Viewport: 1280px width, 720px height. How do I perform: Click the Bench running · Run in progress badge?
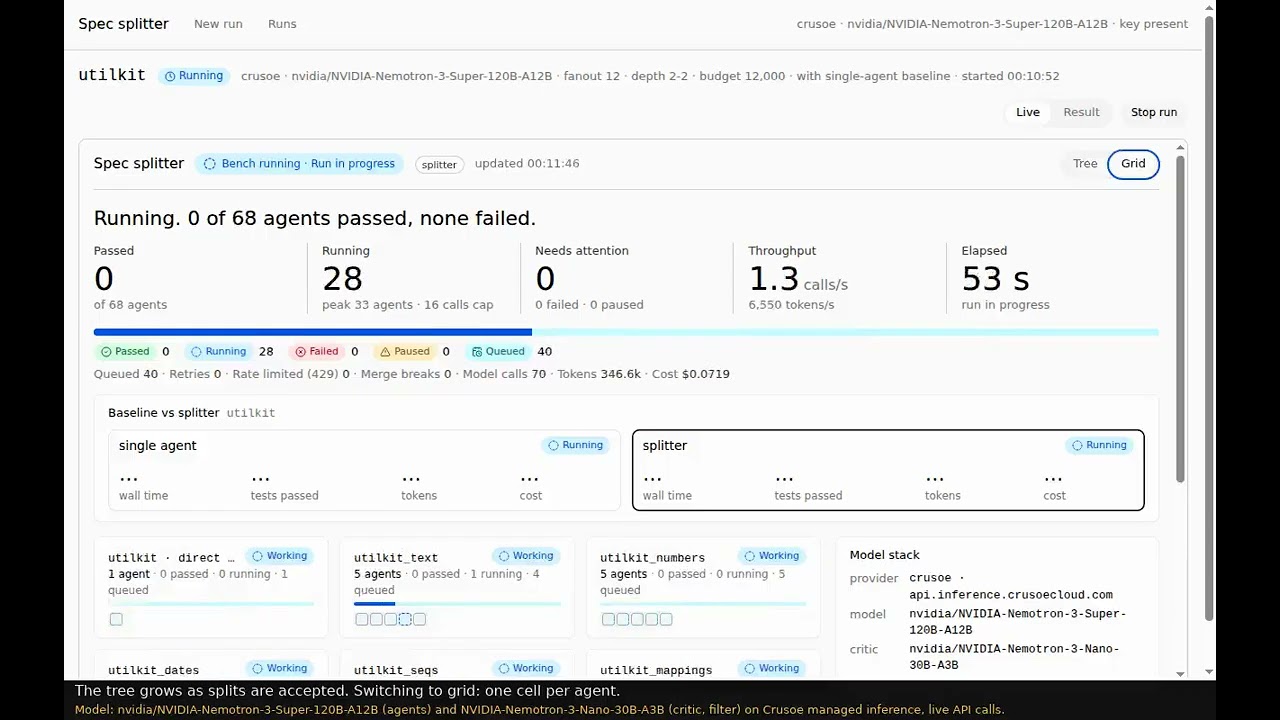point(299,164)
